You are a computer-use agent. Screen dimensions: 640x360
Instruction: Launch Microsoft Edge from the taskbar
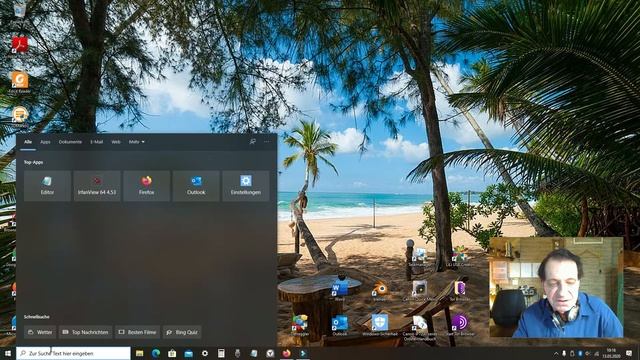[156, 353]
